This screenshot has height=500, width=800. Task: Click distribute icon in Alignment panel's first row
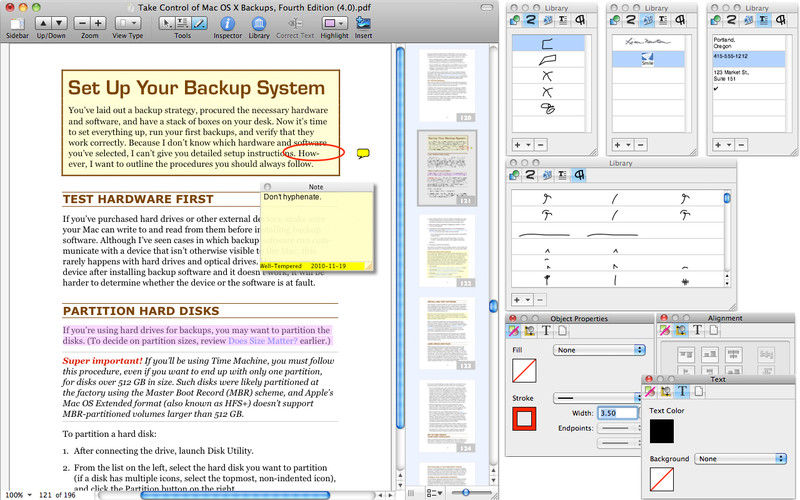tap(766, 354)
